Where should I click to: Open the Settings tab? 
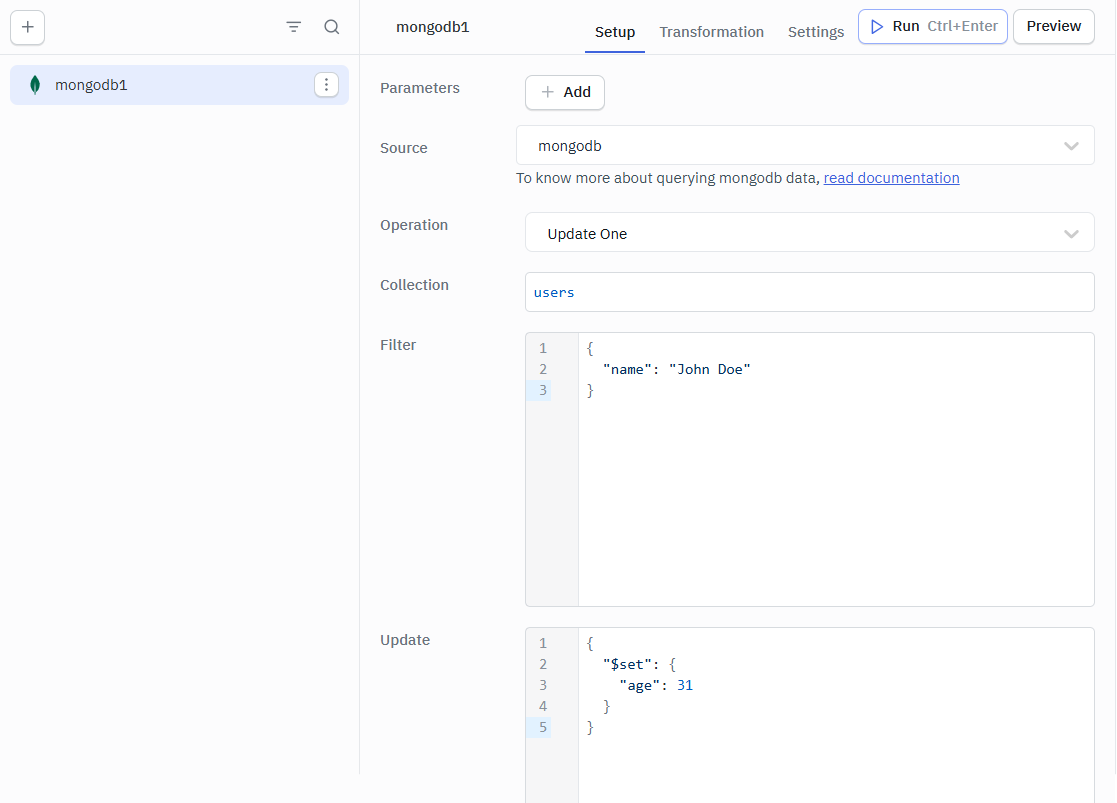click(x=815, y=32)
